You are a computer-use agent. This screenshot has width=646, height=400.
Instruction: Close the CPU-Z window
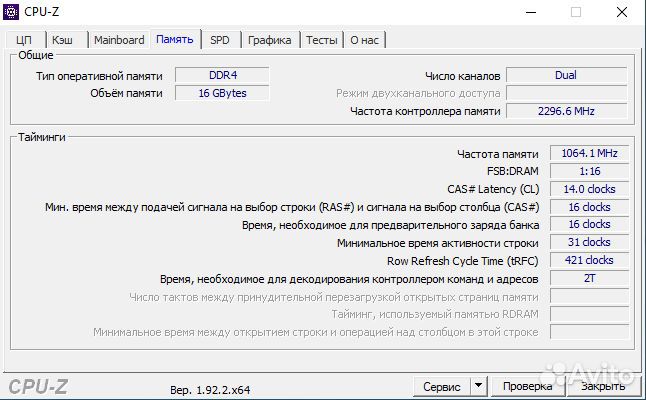622,12
